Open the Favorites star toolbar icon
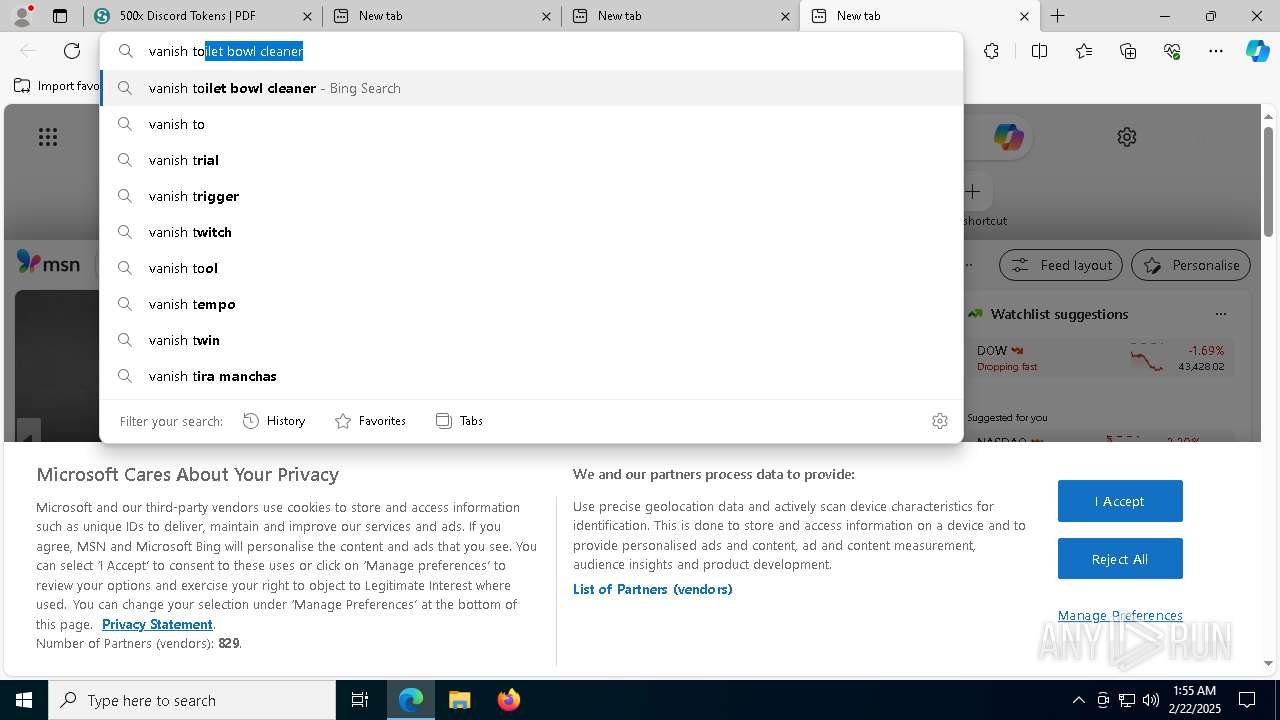 (1084, 51)
